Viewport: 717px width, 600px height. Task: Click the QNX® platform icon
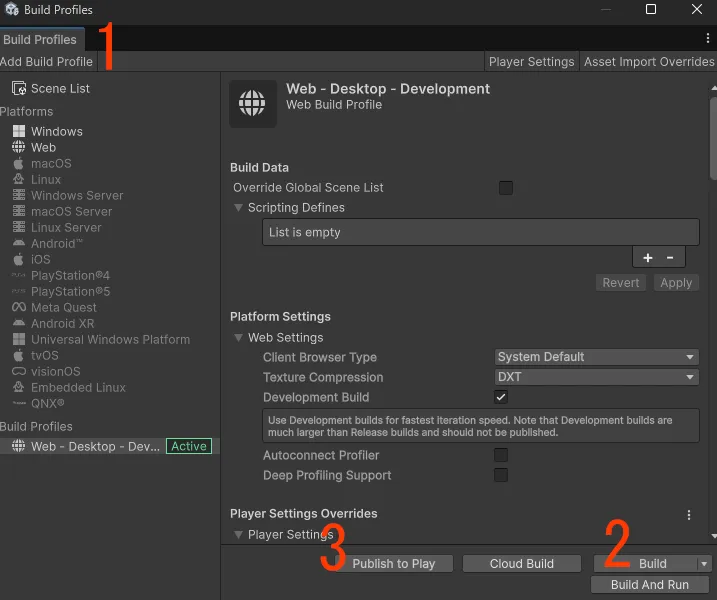pyautogui.click(x=19, y=403)
